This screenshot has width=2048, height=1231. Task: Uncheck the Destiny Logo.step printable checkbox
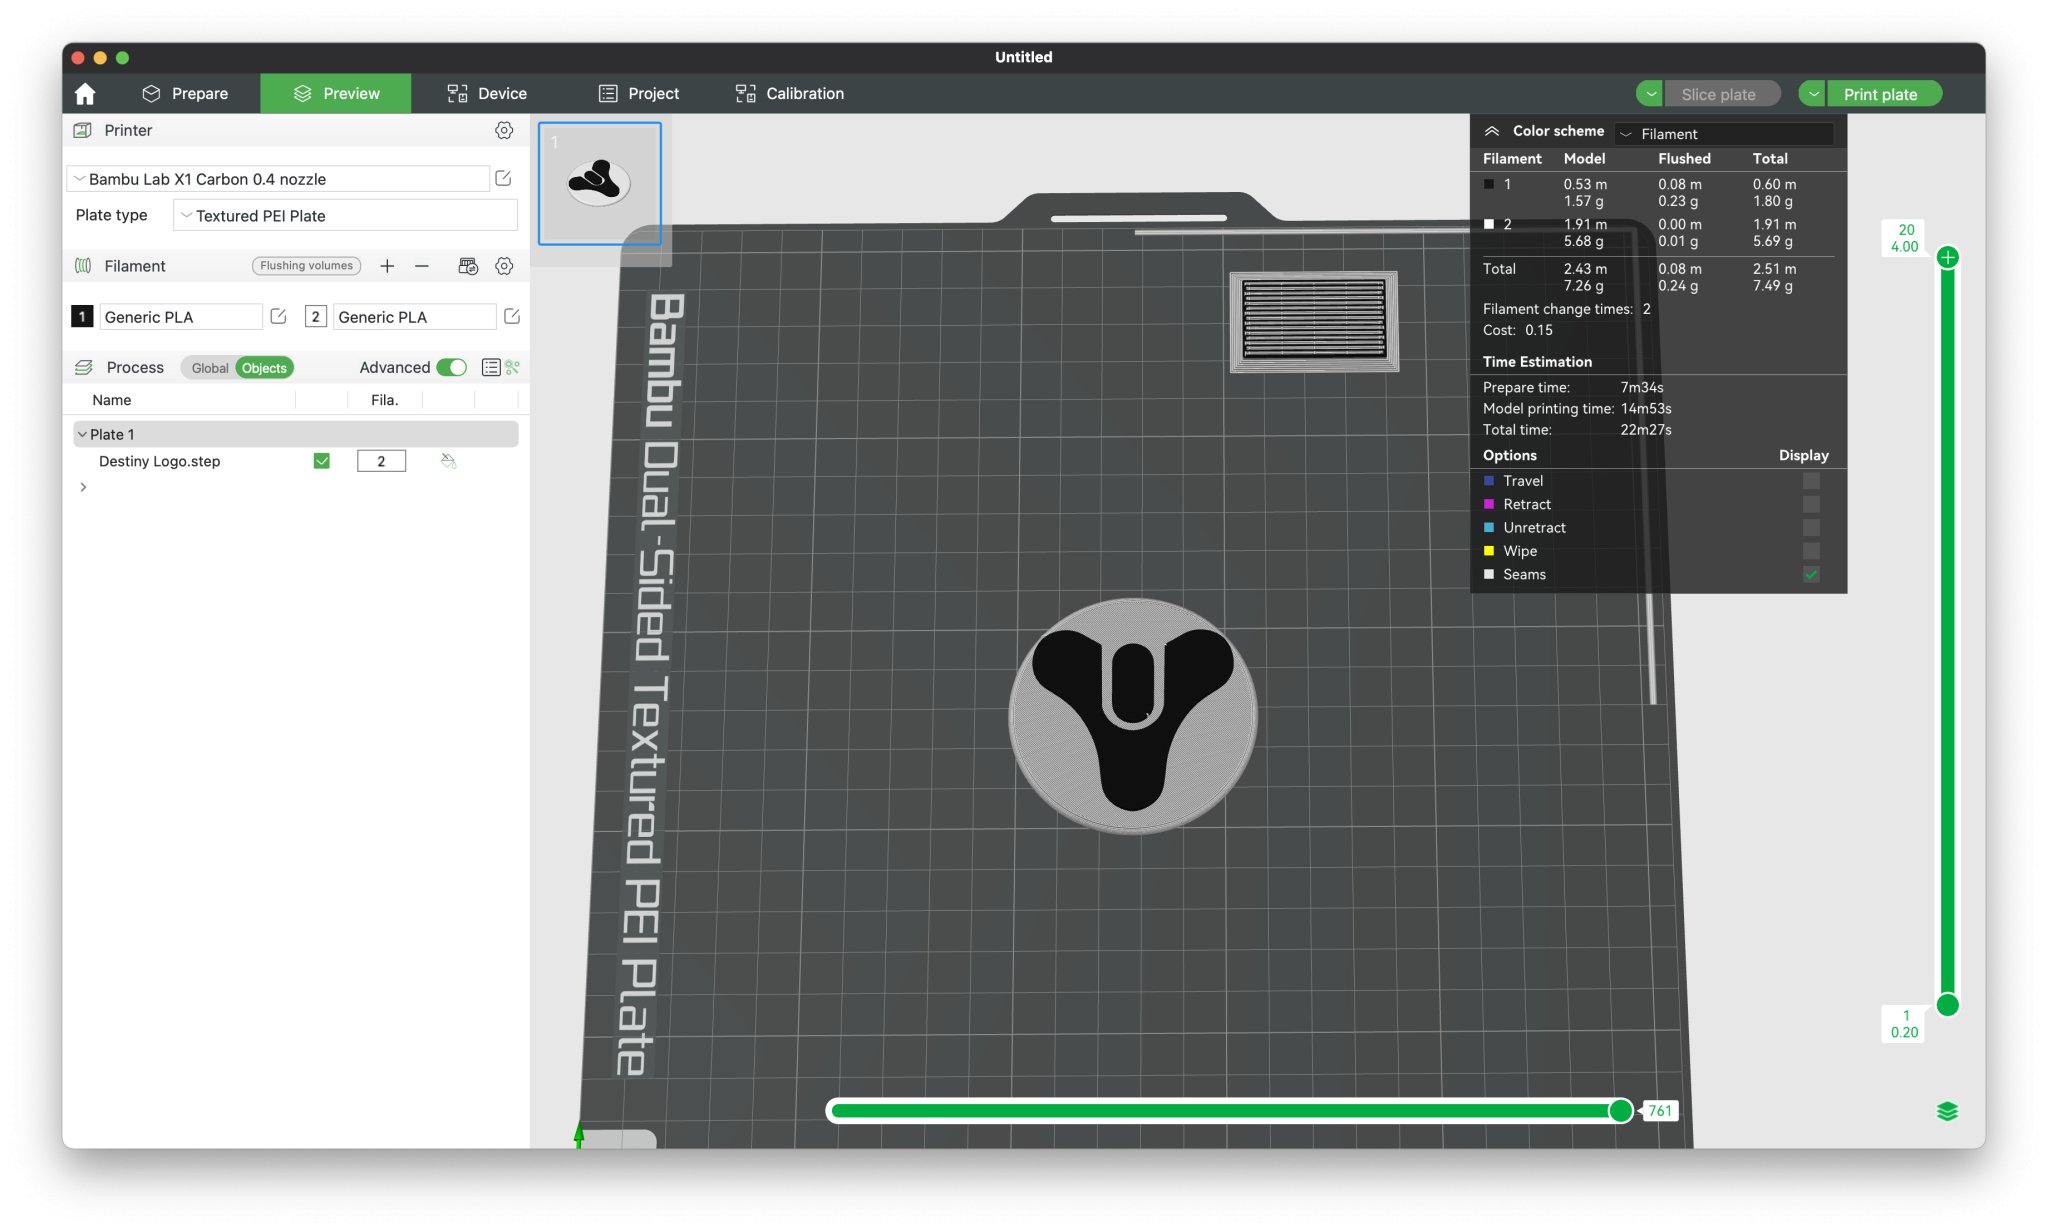pos(322,461)
